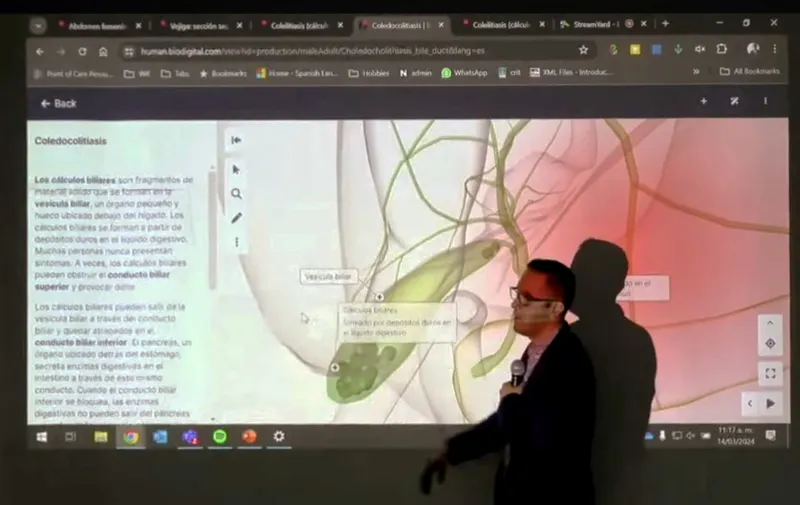The height and width of the screenshot is (505, 800).
Task: Open the Windows Start menu
Action: coord(42,437)
